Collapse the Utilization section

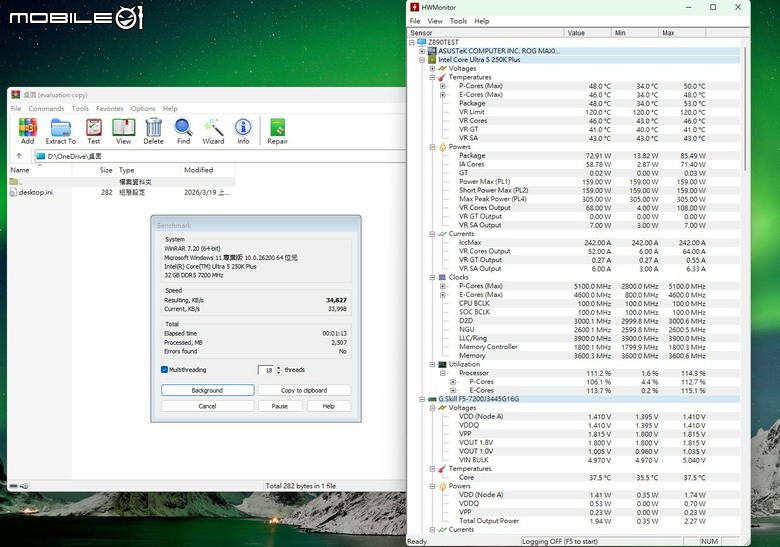(432, 364)
